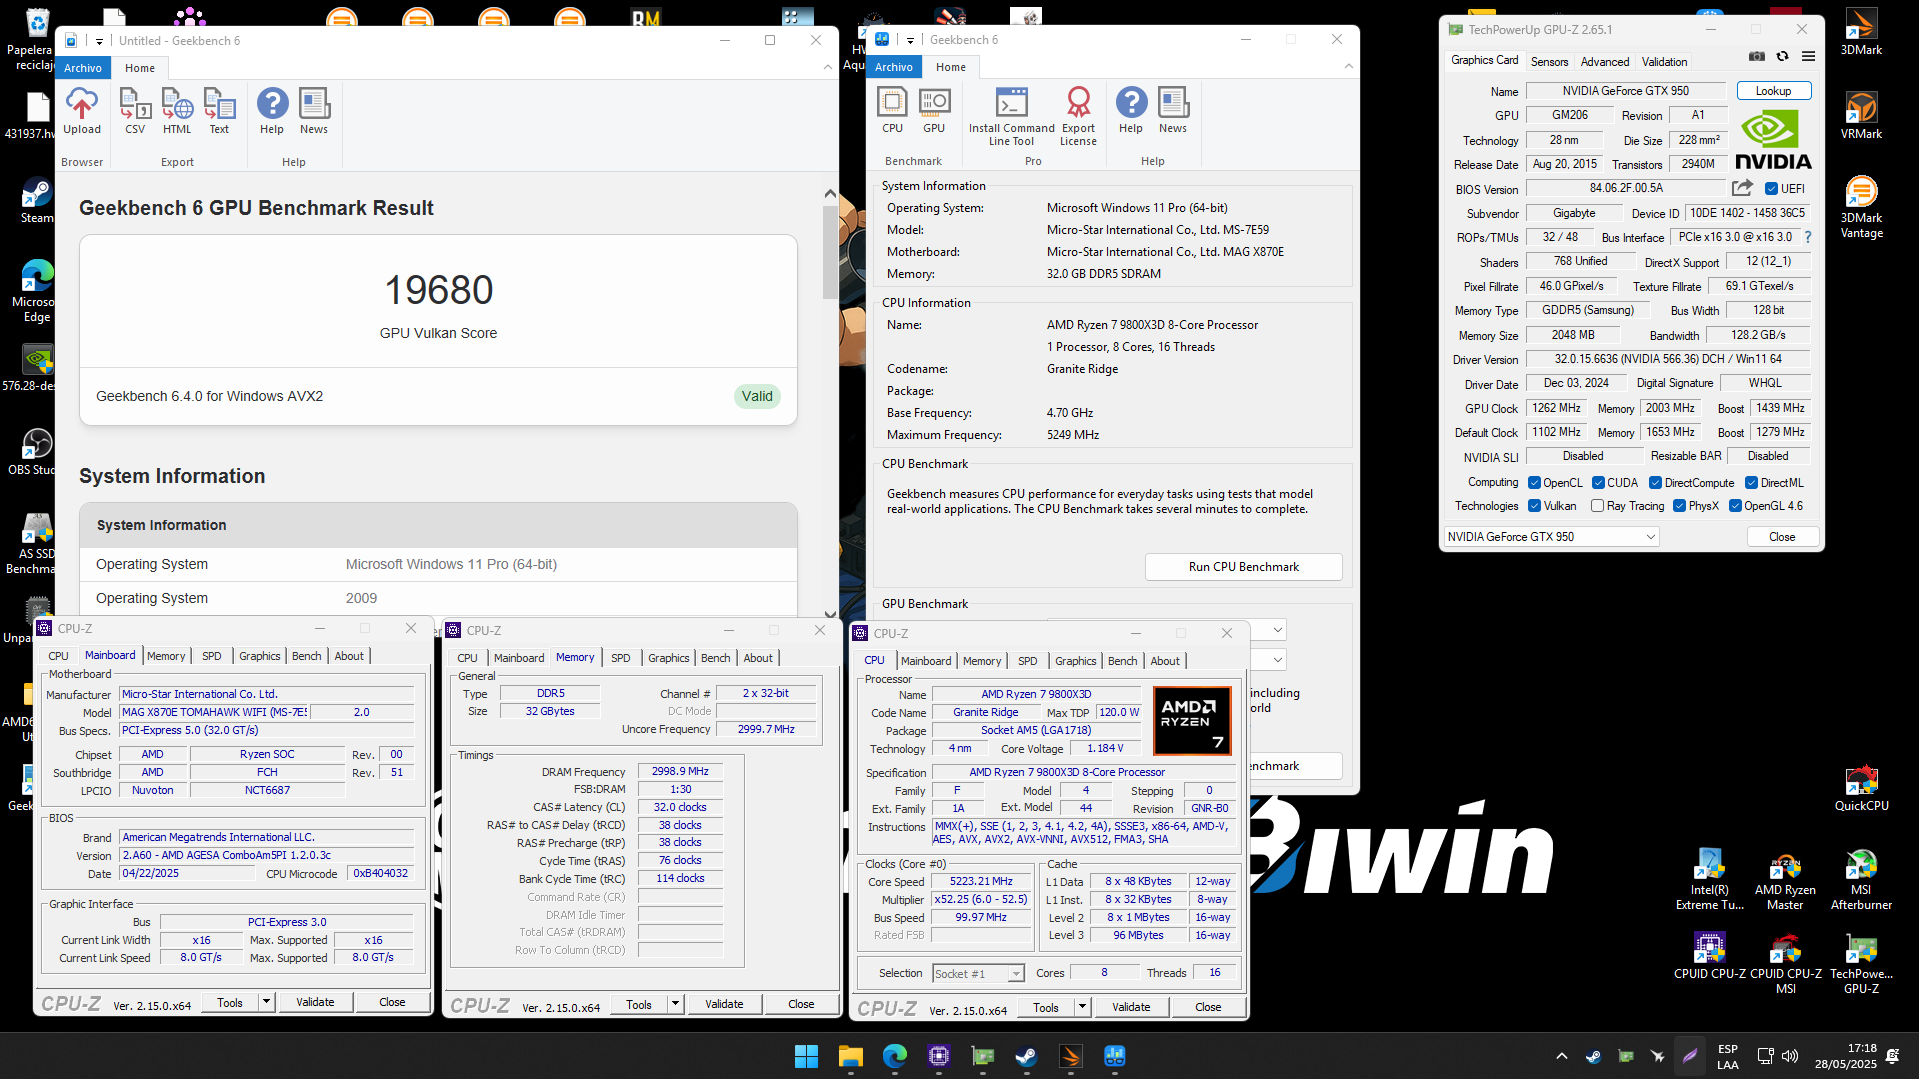Toggle DirectML checkbox in GPU-Z
1919x1079 pixels.
point(1751,483)
